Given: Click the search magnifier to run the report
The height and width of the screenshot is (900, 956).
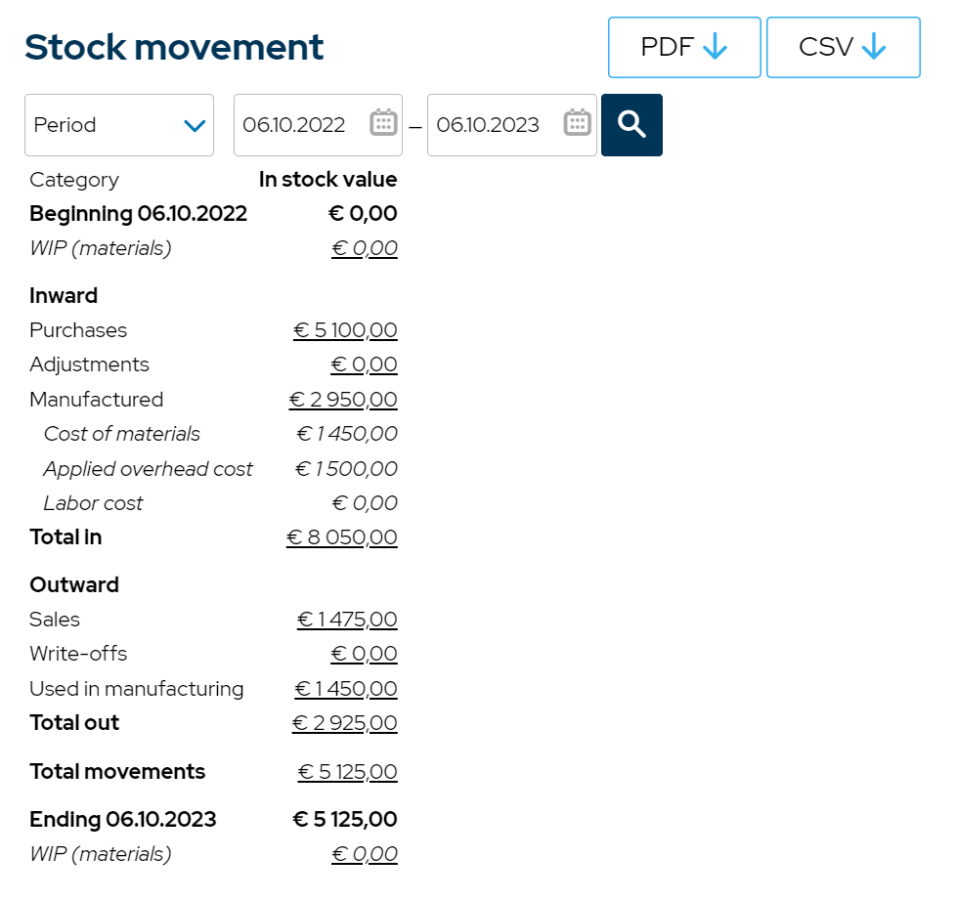Looking at the screenshot, I should point(631,124).
